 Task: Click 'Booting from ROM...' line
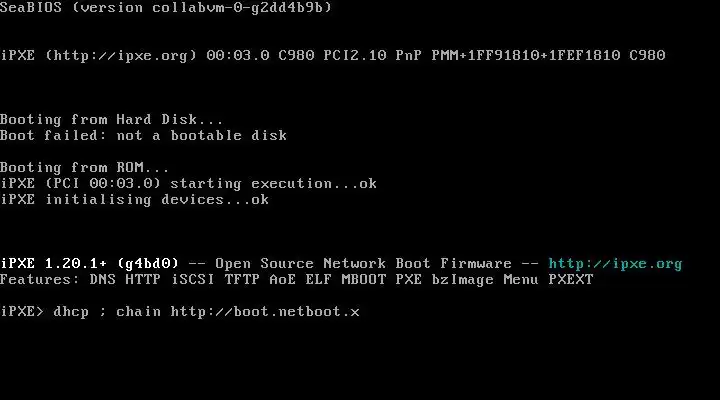(84, 167)
